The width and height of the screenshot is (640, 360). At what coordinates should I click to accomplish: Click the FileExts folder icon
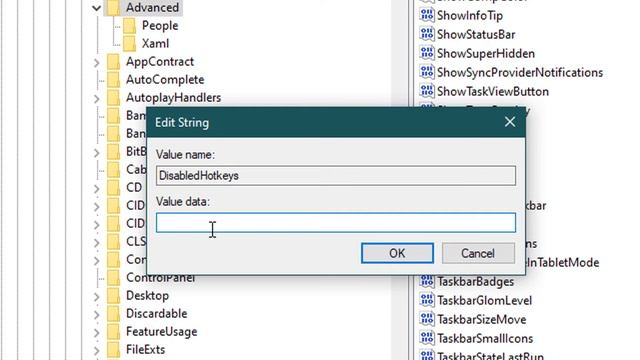click(x=113, y=349)
